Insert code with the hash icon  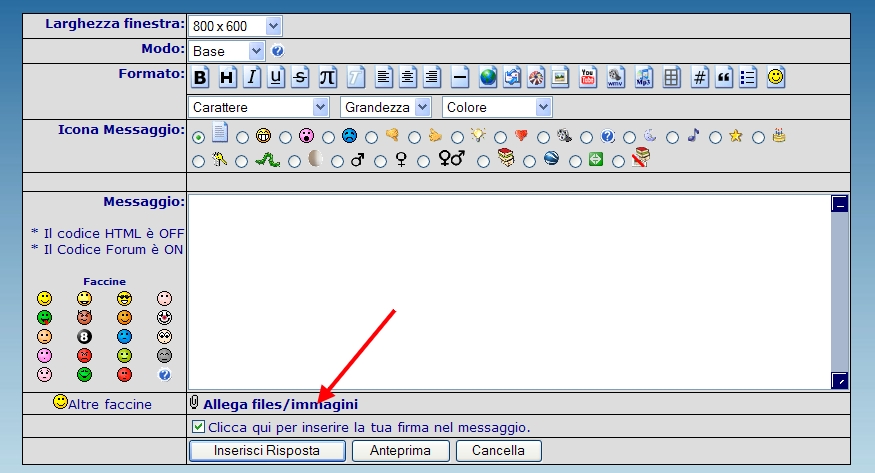click(x=699, y=77)
